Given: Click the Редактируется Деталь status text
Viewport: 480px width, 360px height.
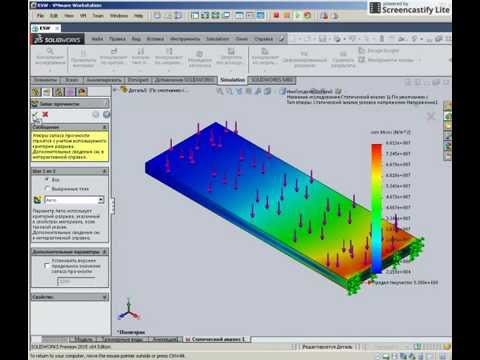Looking at the screenshot, I should pyautogui.click(x=327, y=347).
